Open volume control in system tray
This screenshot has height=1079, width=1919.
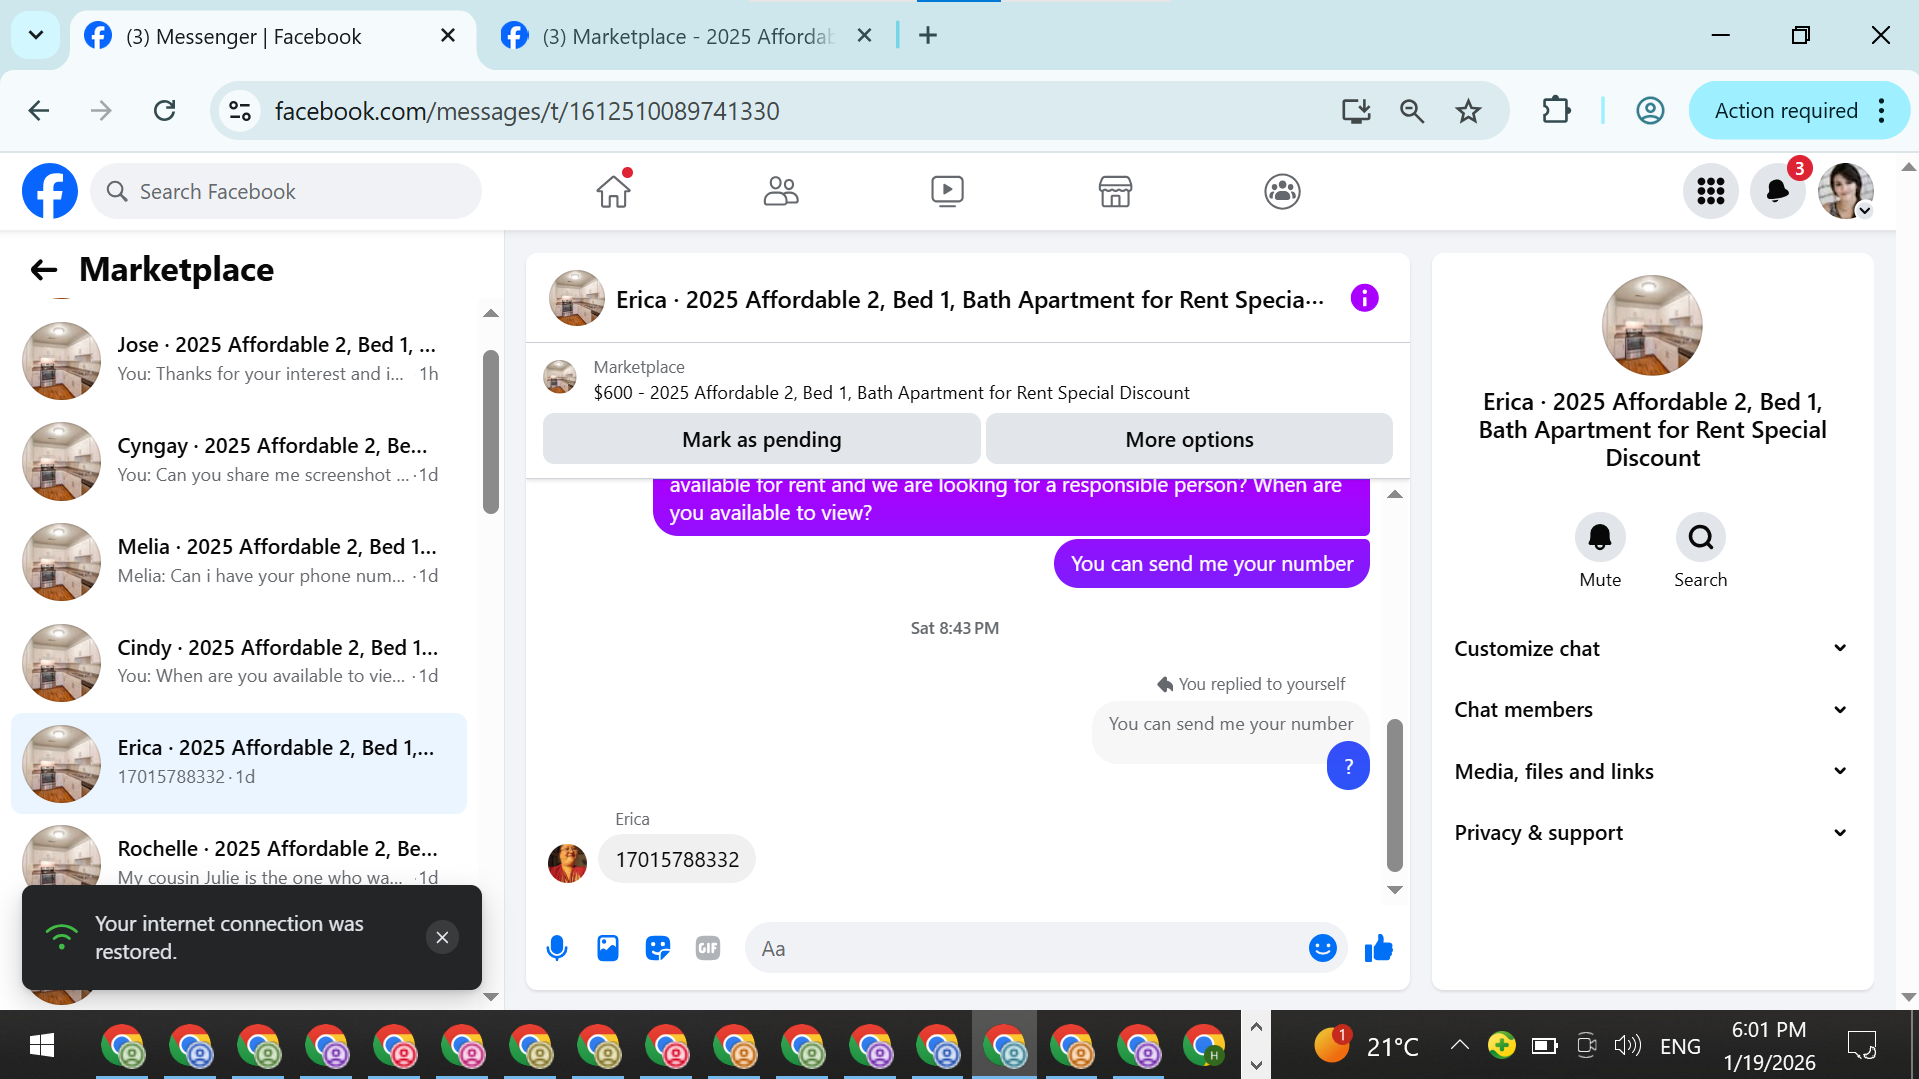(x=1627, y=1046)
